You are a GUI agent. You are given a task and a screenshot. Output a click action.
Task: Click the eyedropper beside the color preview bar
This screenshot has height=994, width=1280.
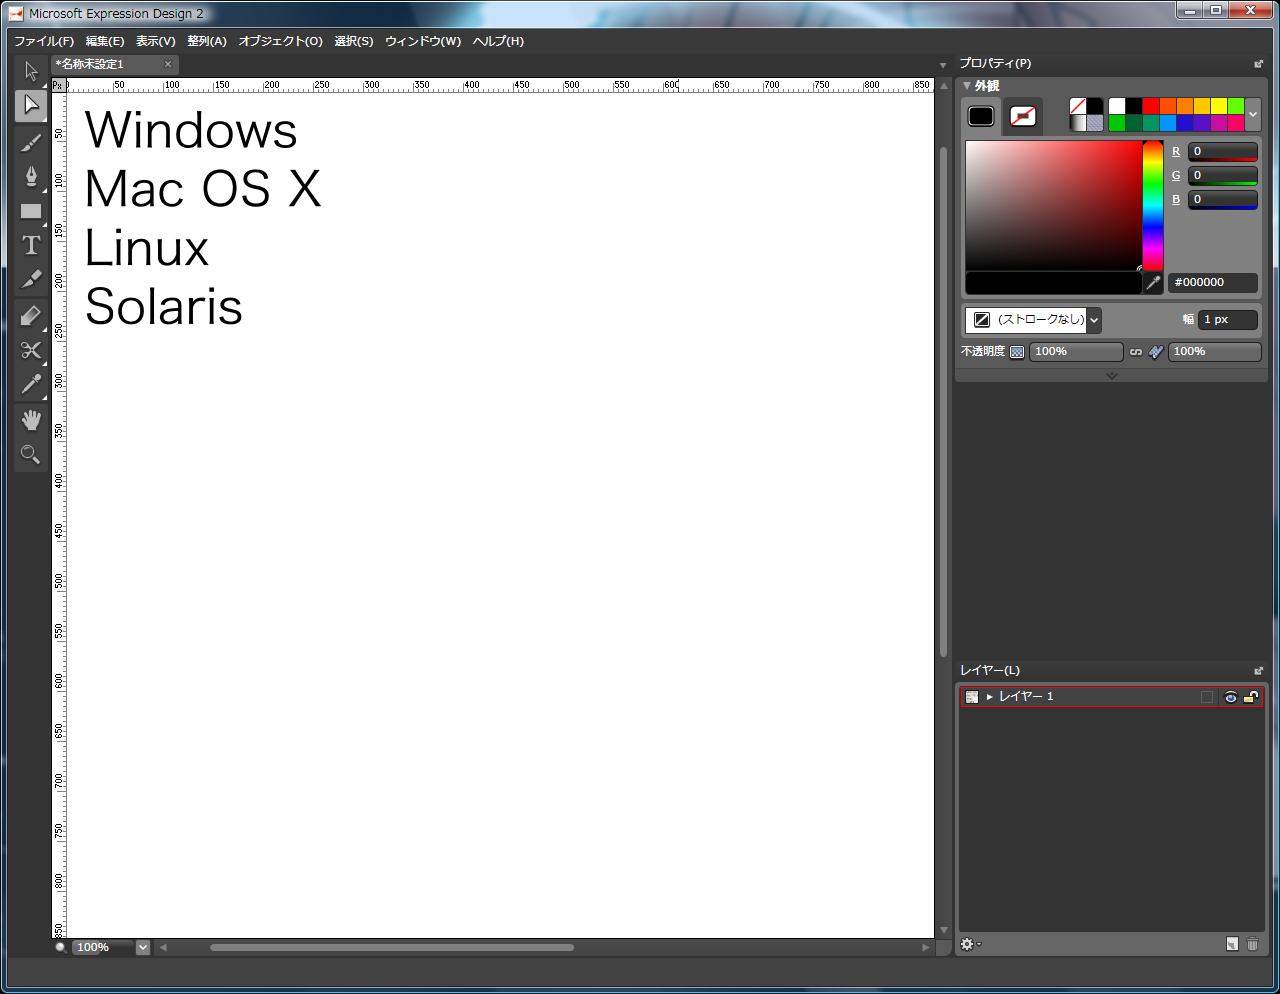click(x=1153, y=283)
